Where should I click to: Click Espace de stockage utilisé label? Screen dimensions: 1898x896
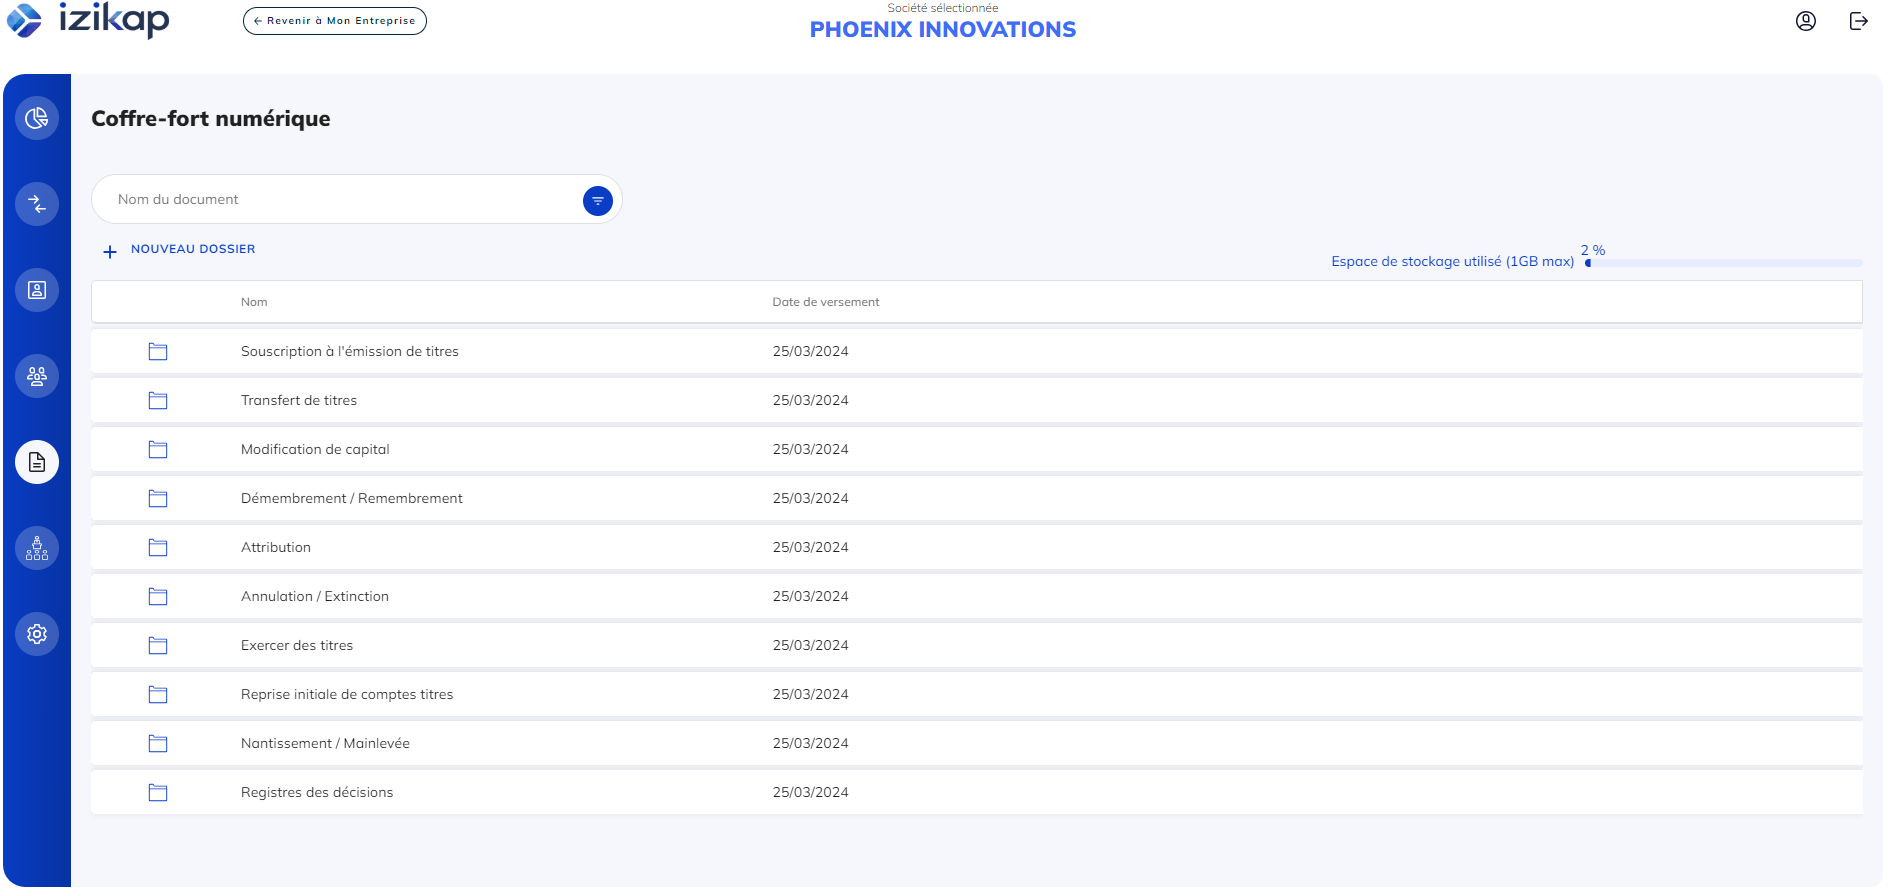click(1453, 262)
